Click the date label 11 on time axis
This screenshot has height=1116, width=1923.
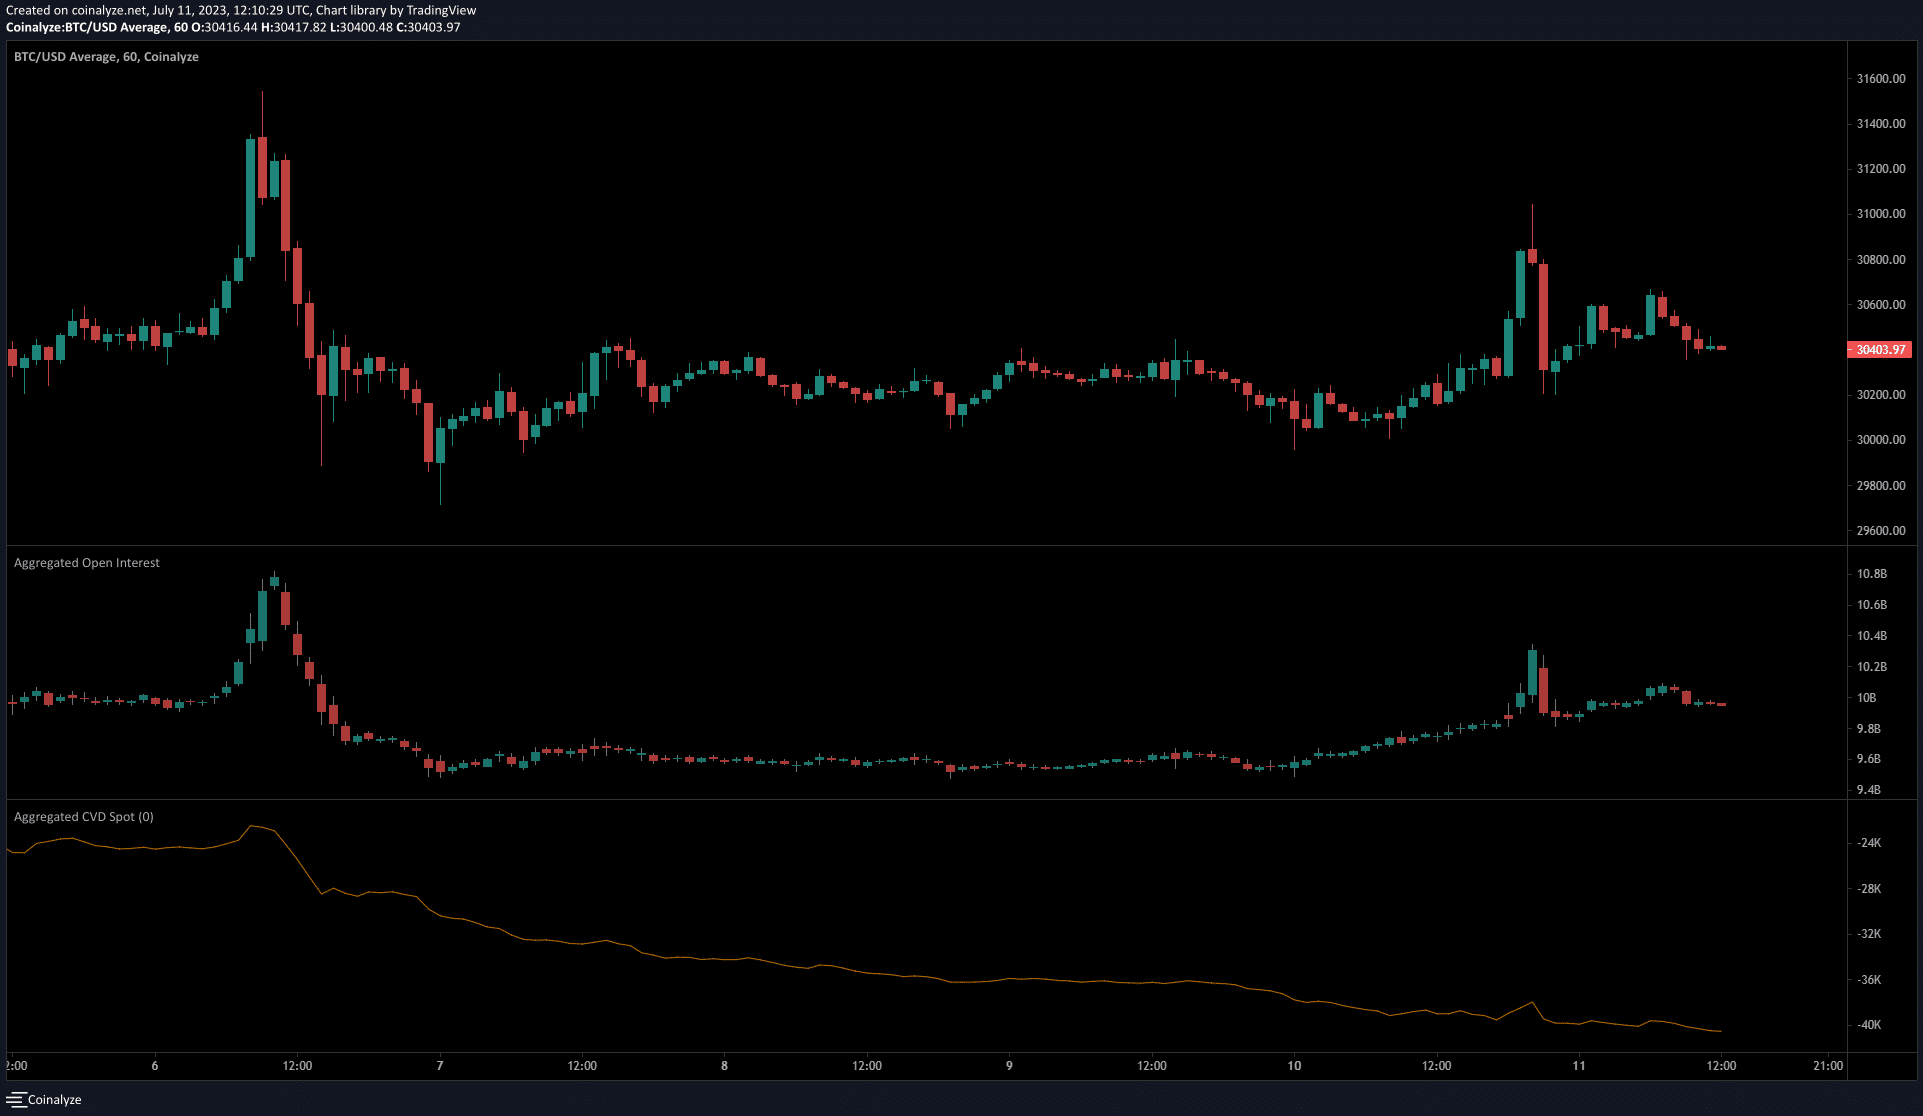(1579, 1066)
